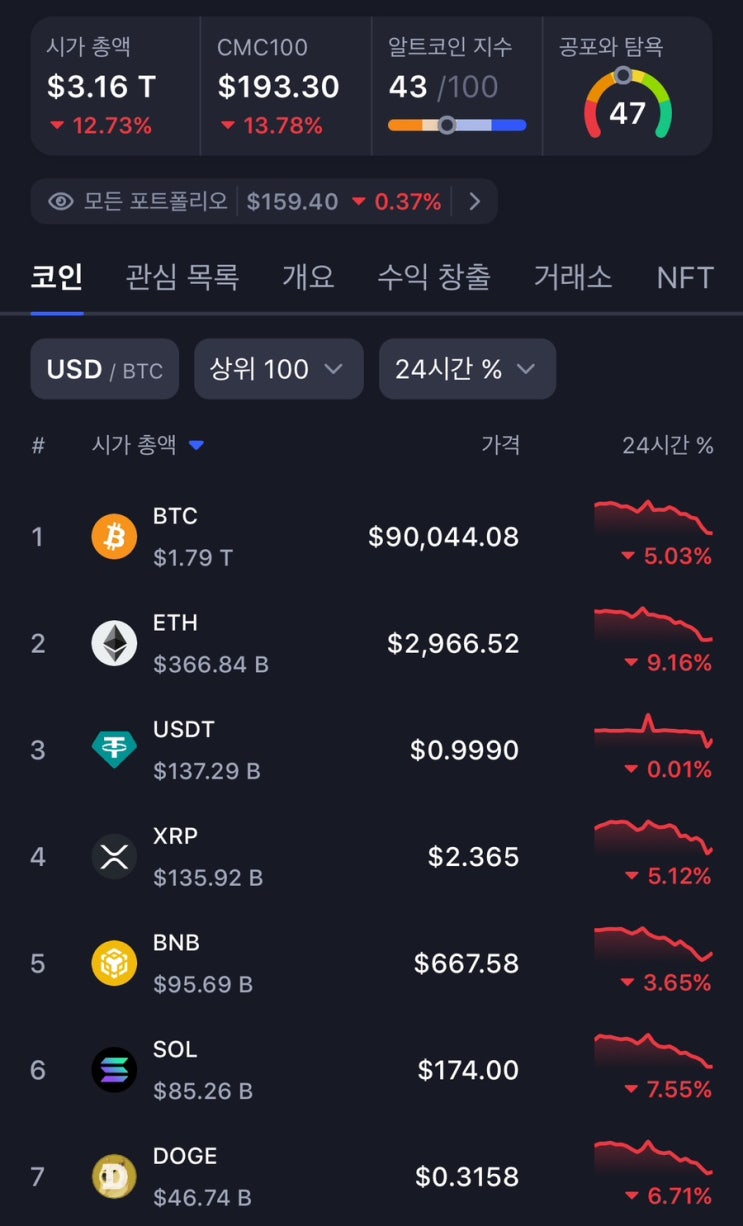Open BTC 24-hour sparkline chart
Screen dimensions: 743x1226
[x=653, y=517]
